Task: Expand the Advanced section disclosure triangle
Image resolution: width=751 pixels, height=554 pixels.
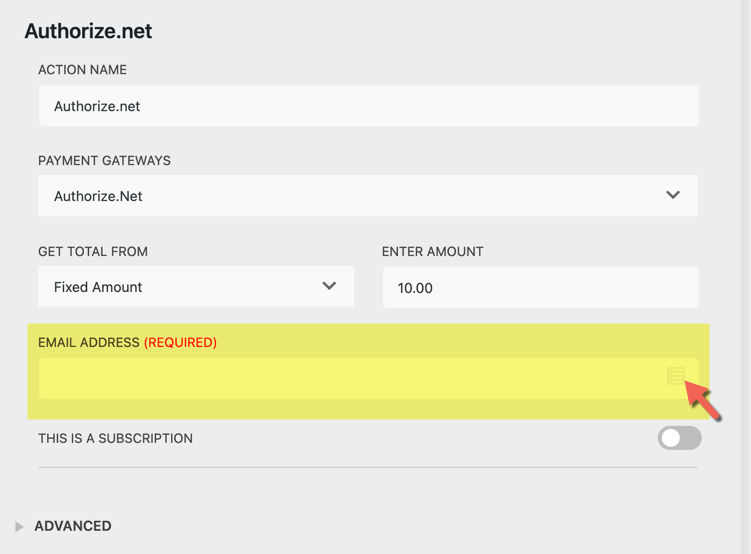Action: coord(19,526)
